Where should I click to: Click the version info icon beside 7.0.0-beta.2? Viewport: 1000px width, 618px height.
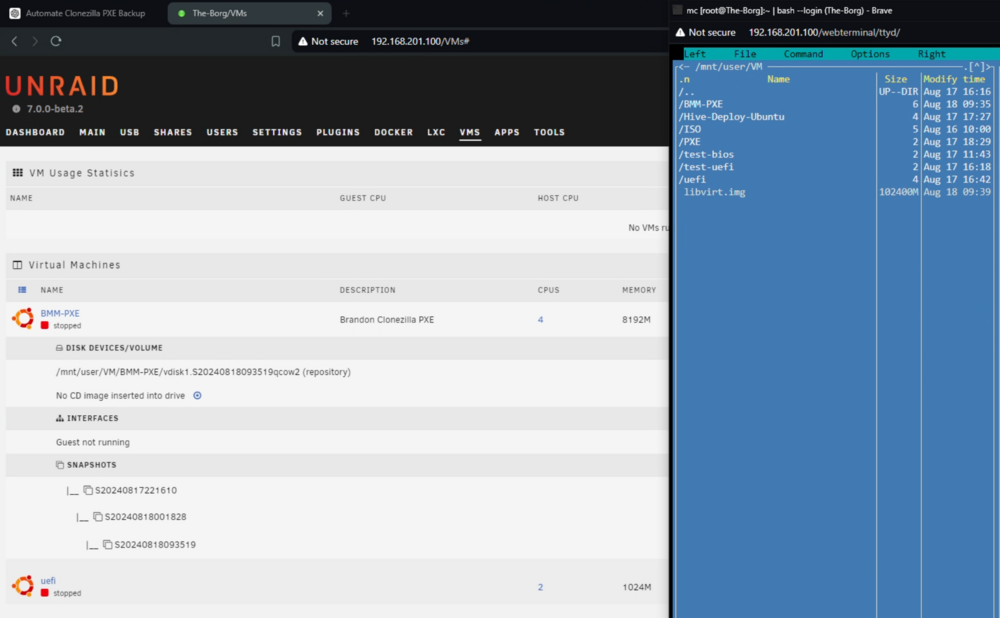click(17, 109)
